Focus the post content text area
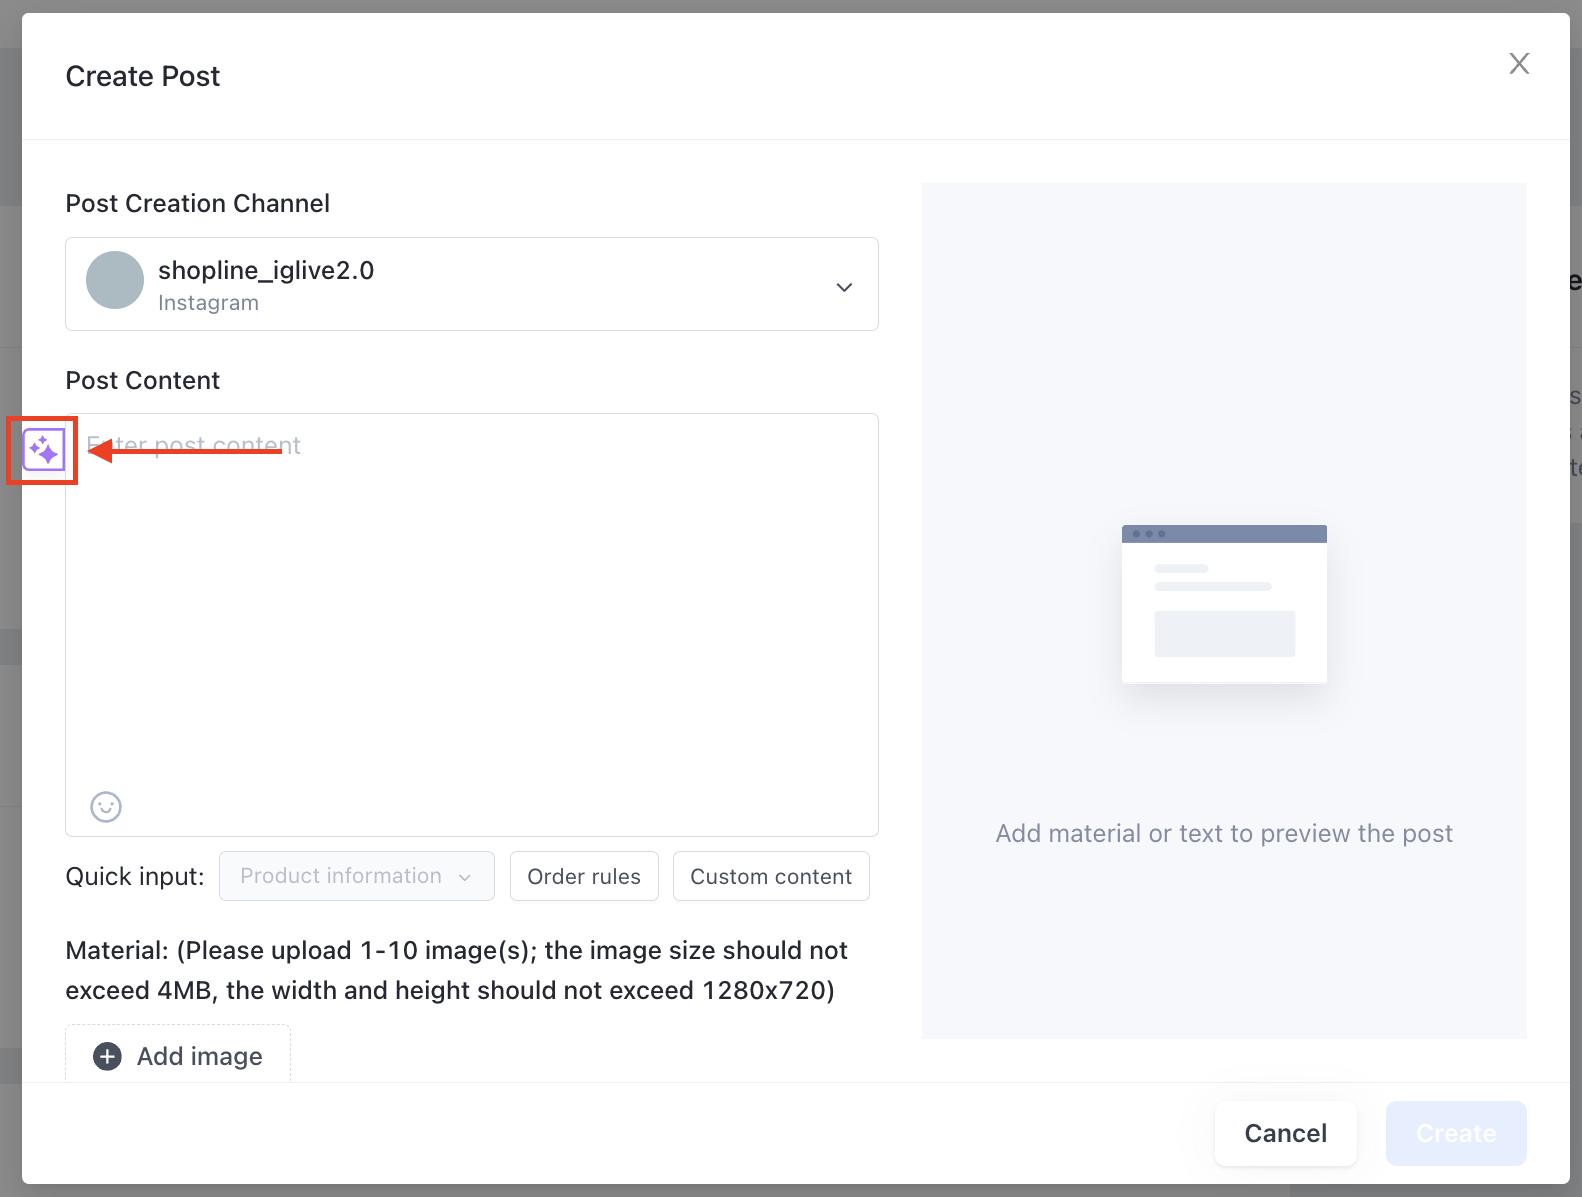This screenshot has width=1582, height=1197. click(x=472, y=625)
